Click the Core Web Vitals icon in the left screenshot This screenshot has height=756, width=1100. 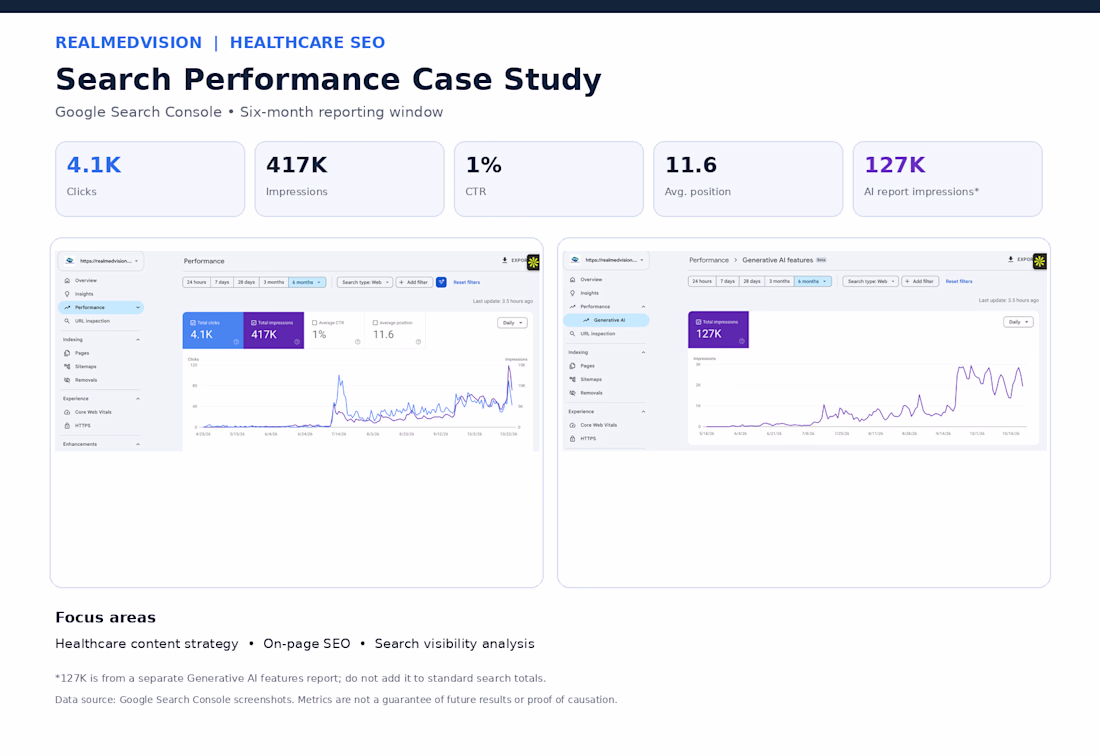coord(67,412)
